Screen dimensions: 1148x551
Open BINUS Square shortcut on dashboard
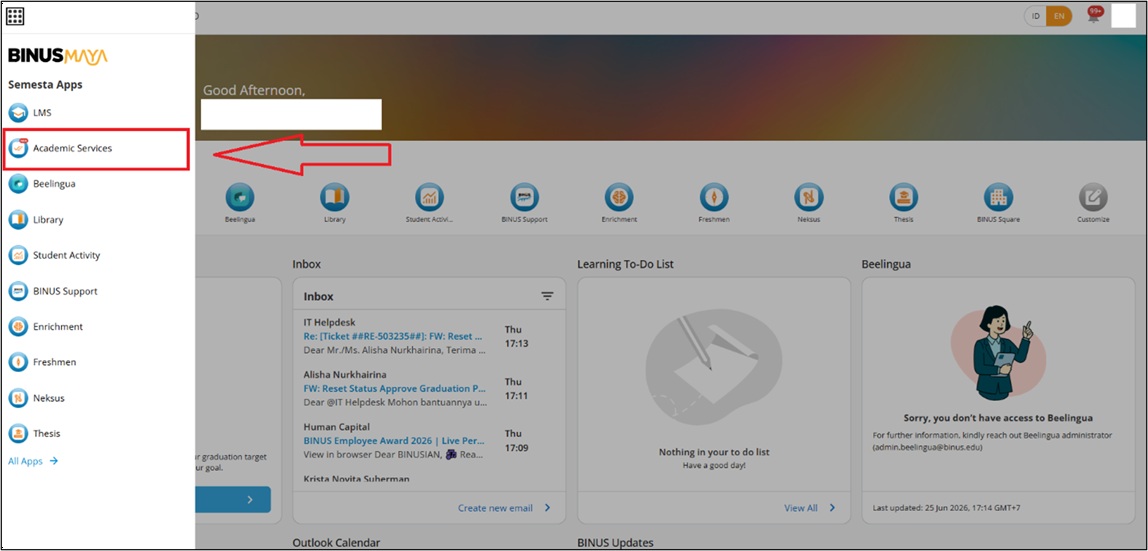[x=999, y=198]
